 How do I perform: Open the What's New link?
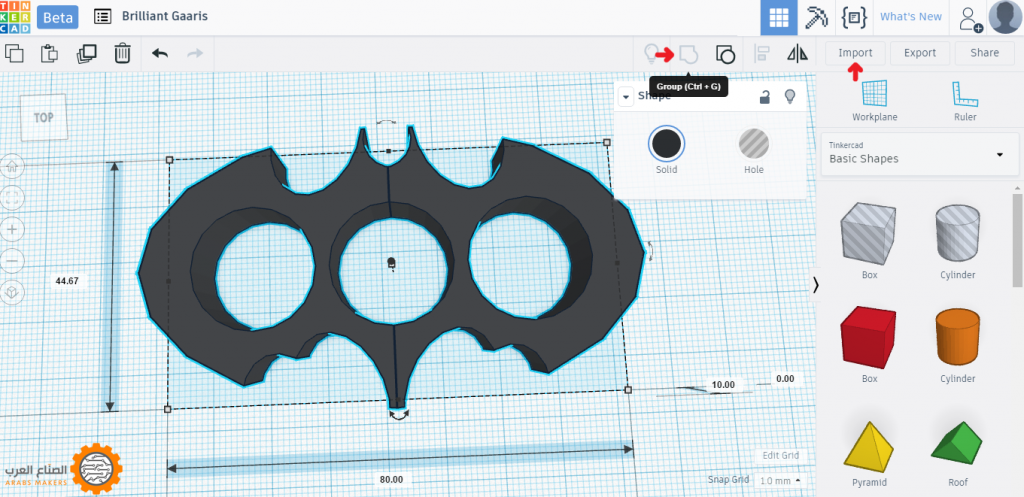(x=910, y=17)
